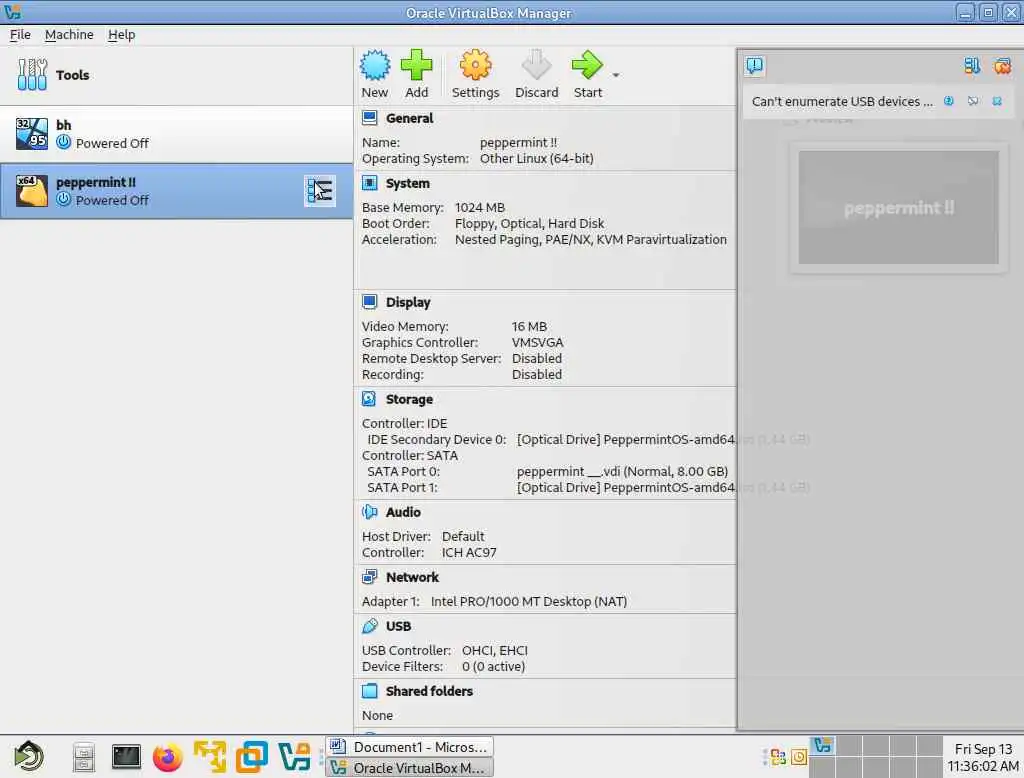Open the "Can't enumerate USB devices" notification
Image resolution: width=1024 pixels, height=778 pixels.
click(x=842, y=101)
